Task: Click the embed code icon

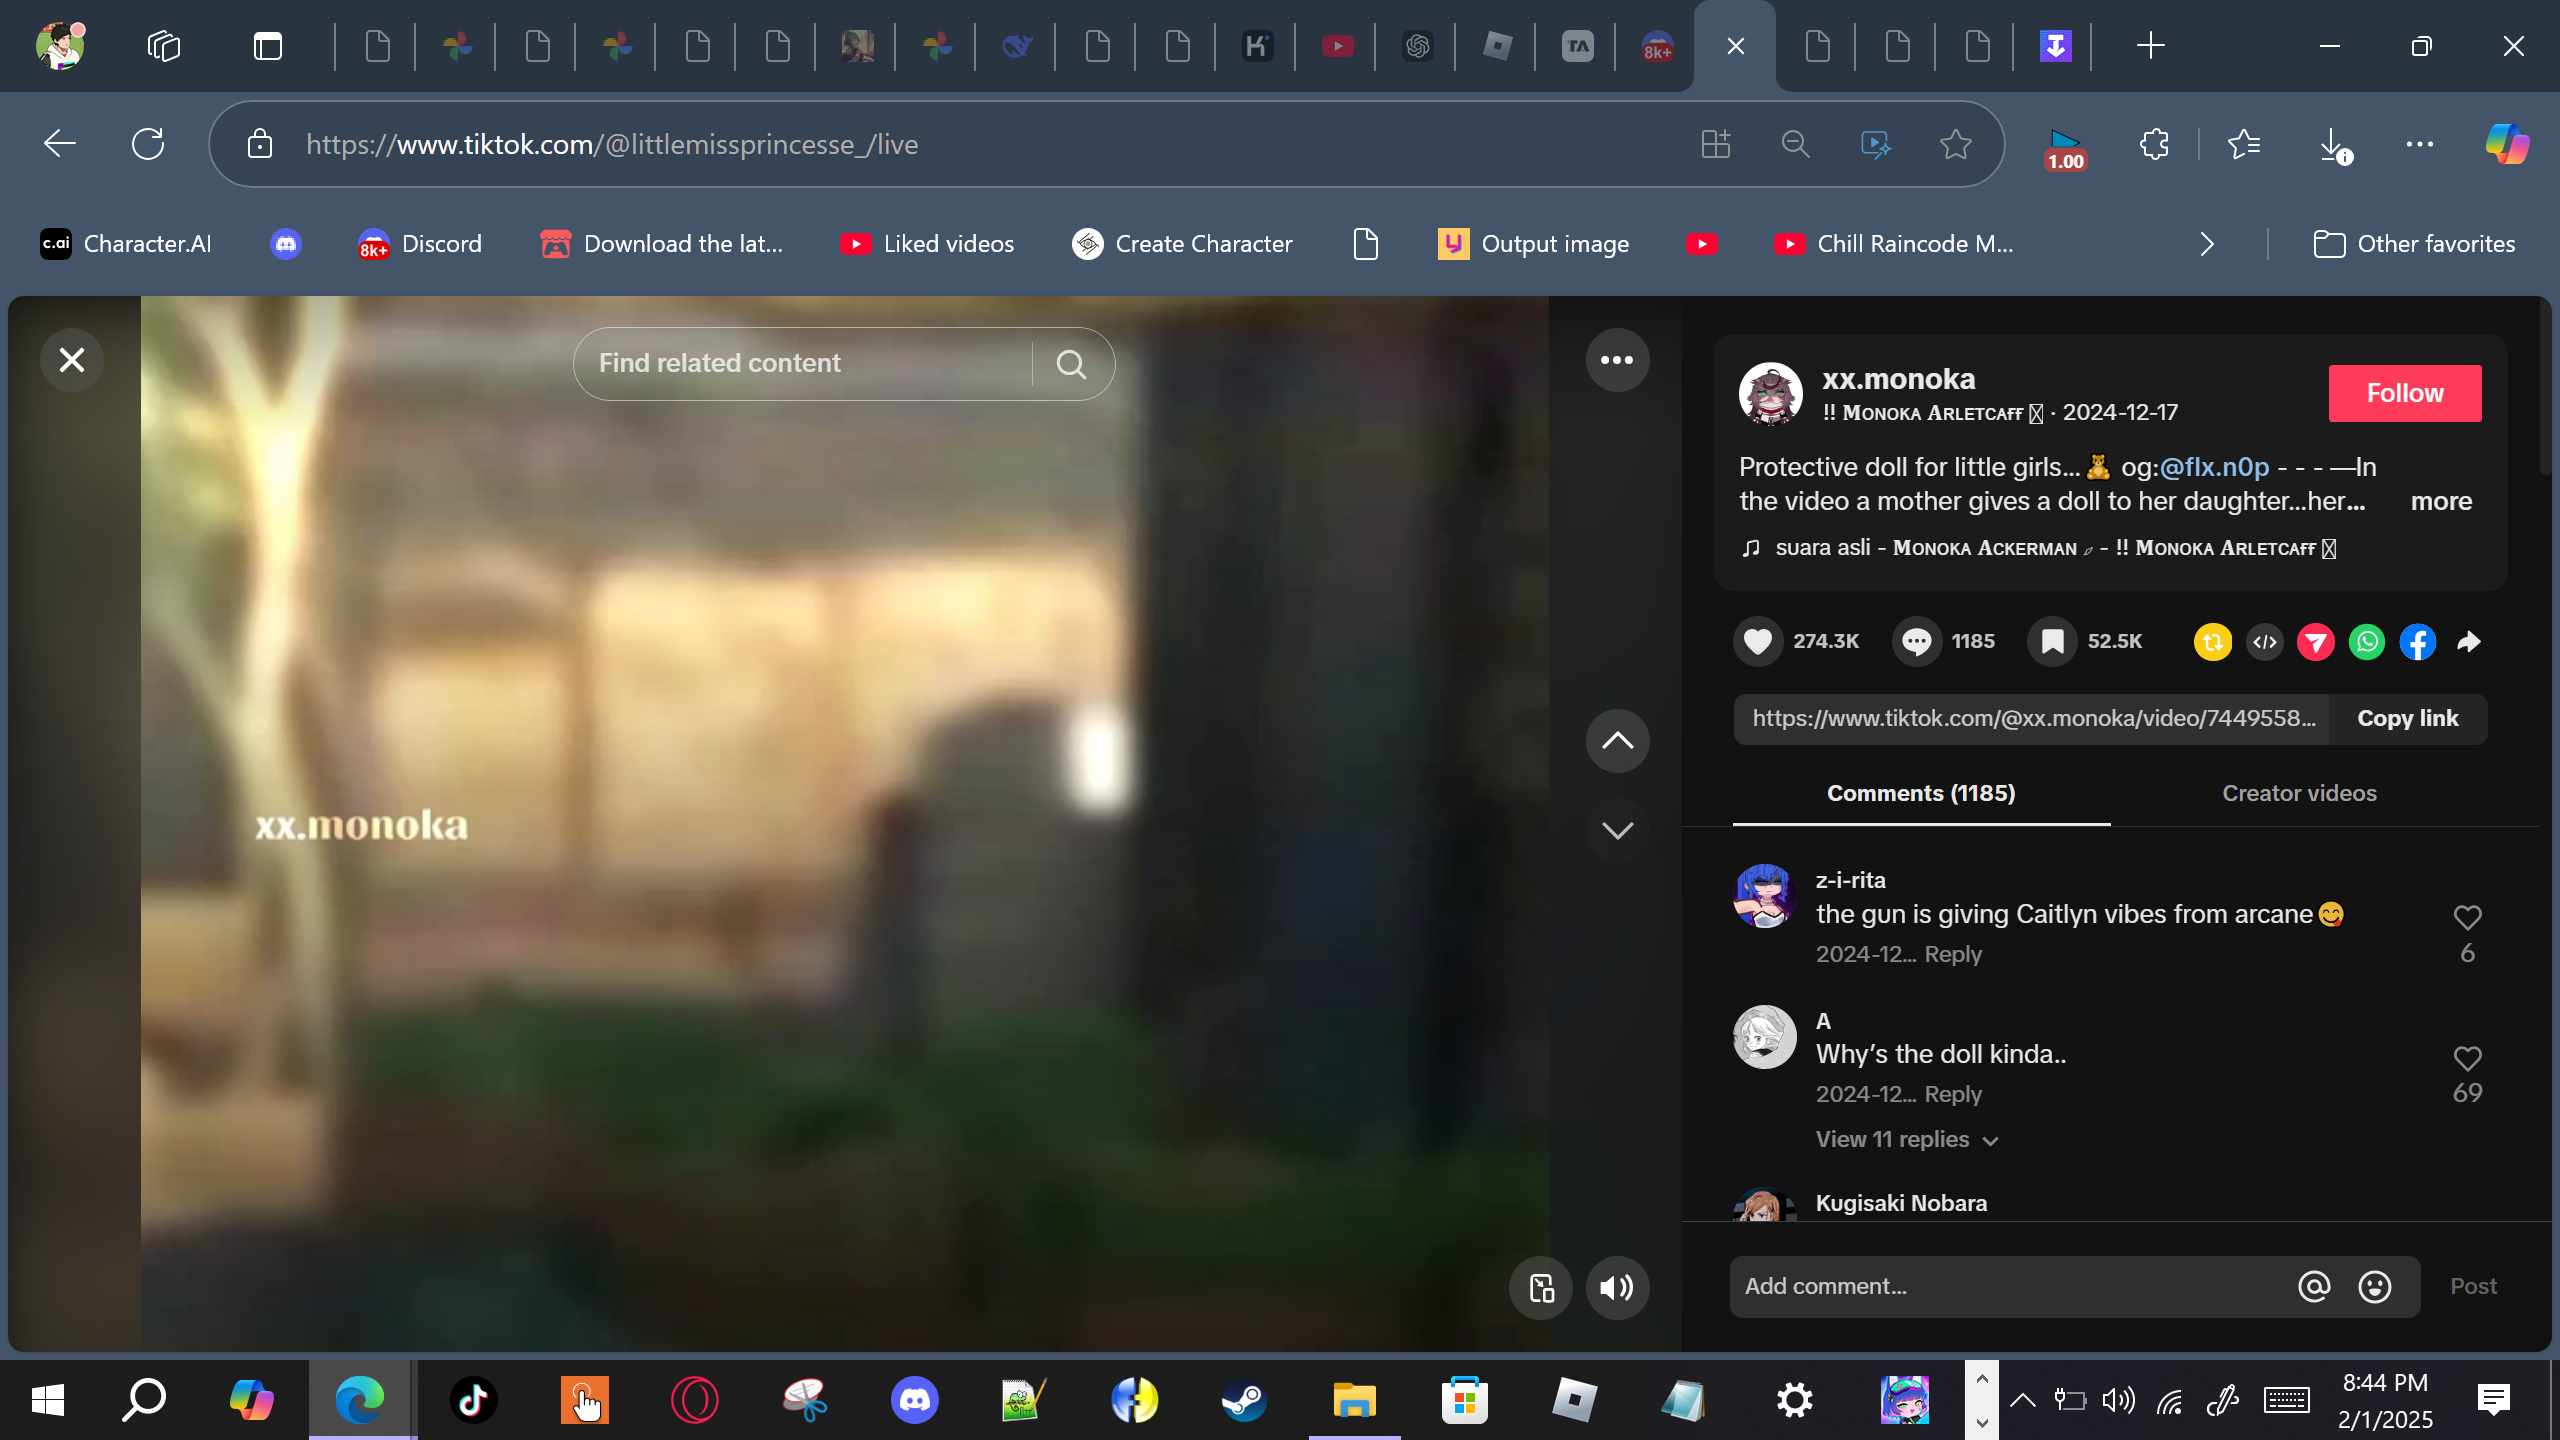Action: [x=2264, y=641]
